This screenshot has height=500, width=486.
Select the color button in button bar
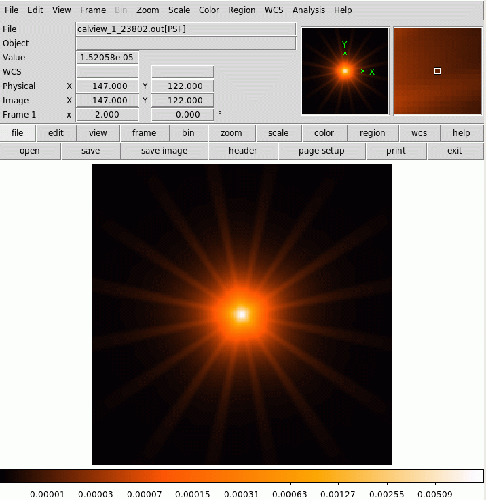324,133
